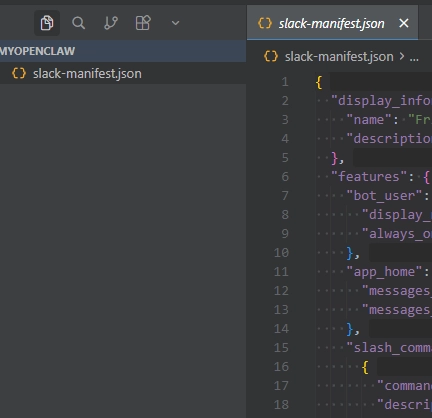Open the Extensions view icon
This screenshot has width=432, height=418.
pos(143,23)
